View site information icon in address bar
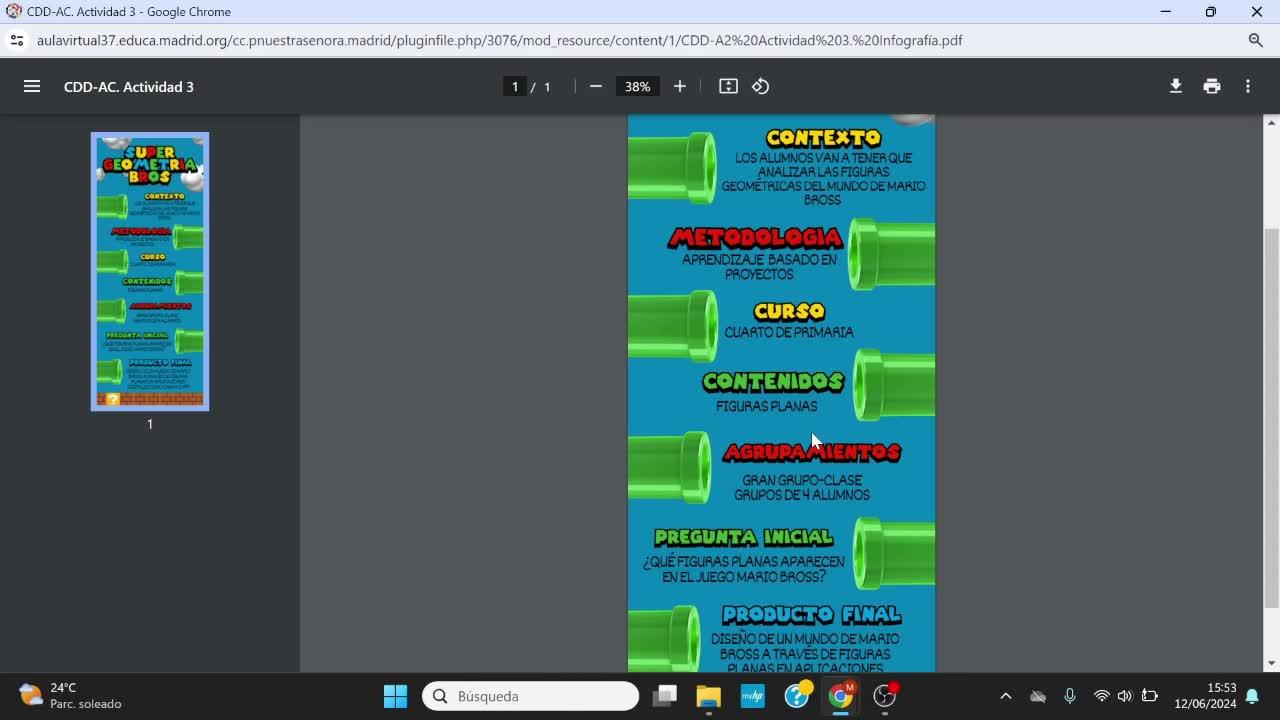The width and height of the screenshot is (1280, 720). click(16, 41)
